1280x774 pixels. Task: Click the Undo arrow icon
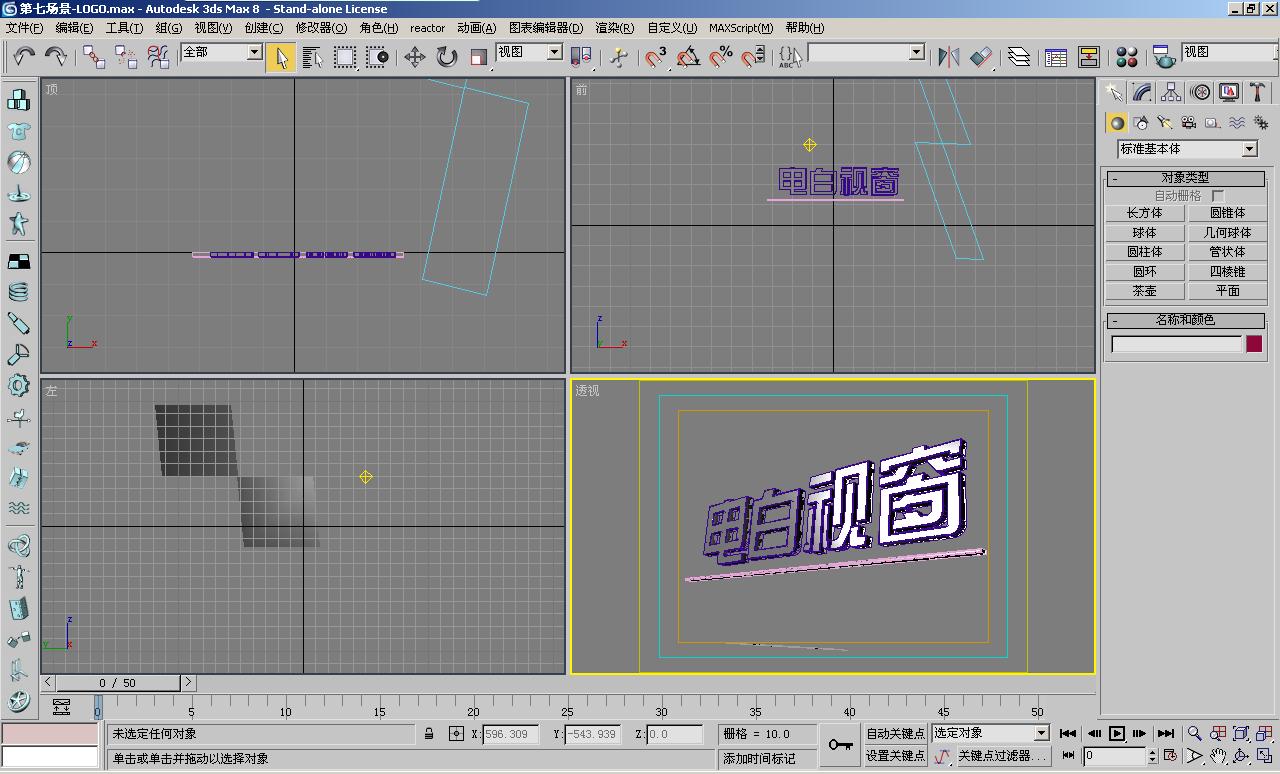(x=23, y=57)
